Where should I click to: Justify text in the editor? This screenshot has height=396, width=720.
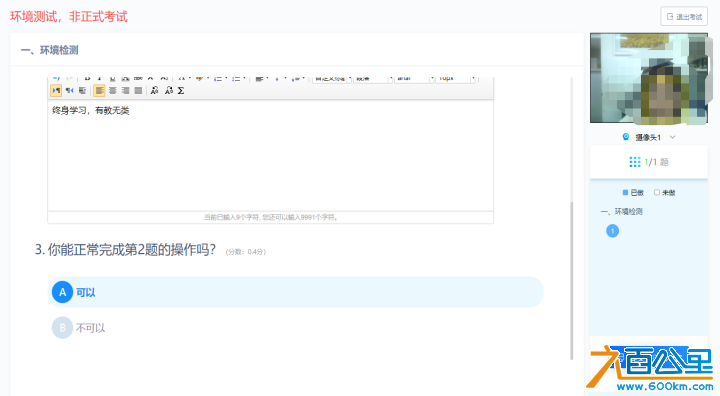[x=138, y=91]
